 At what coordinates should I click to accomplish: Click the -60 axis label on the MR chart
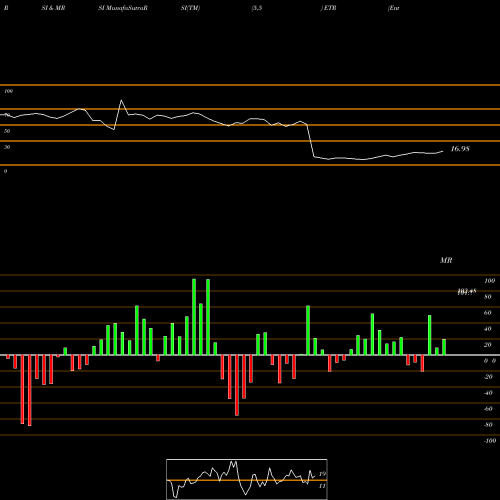pyautogui.click(x=488, y=409)
